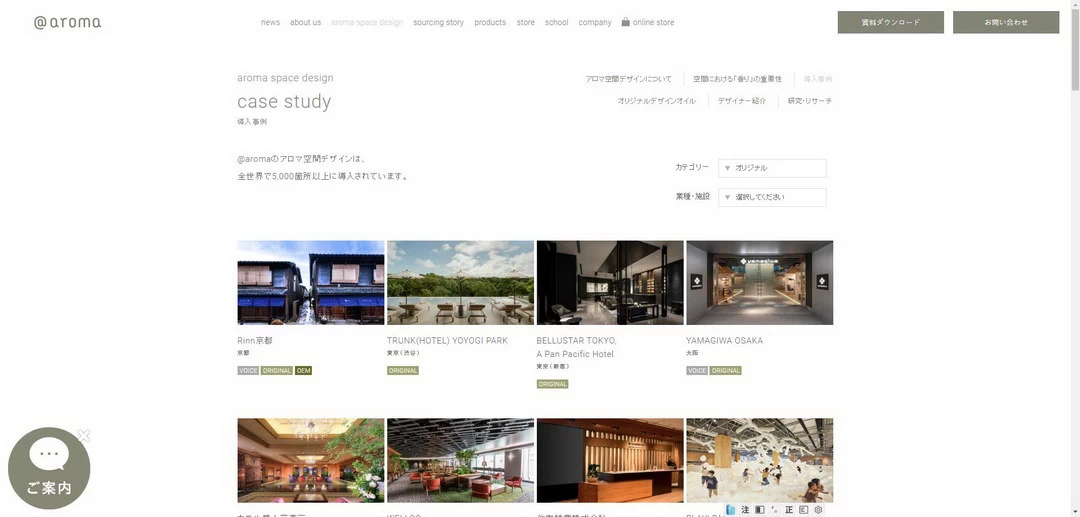
Task: Open the online store shopping bag icon
Action: click(x=625, y=22)
